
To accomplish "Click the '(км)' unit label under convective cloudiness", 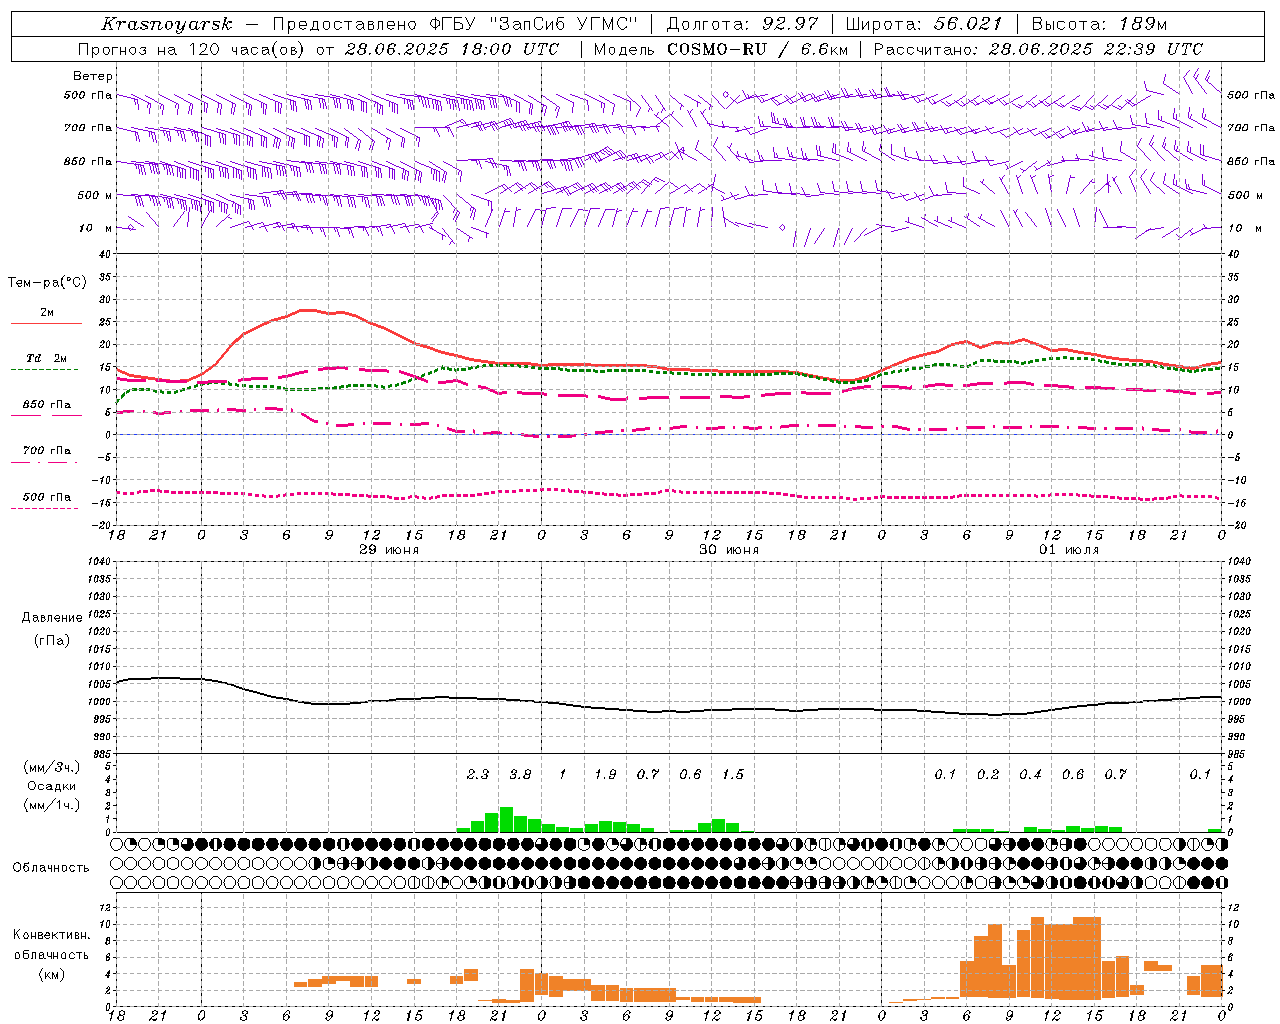I will click(x=51, y=974).
